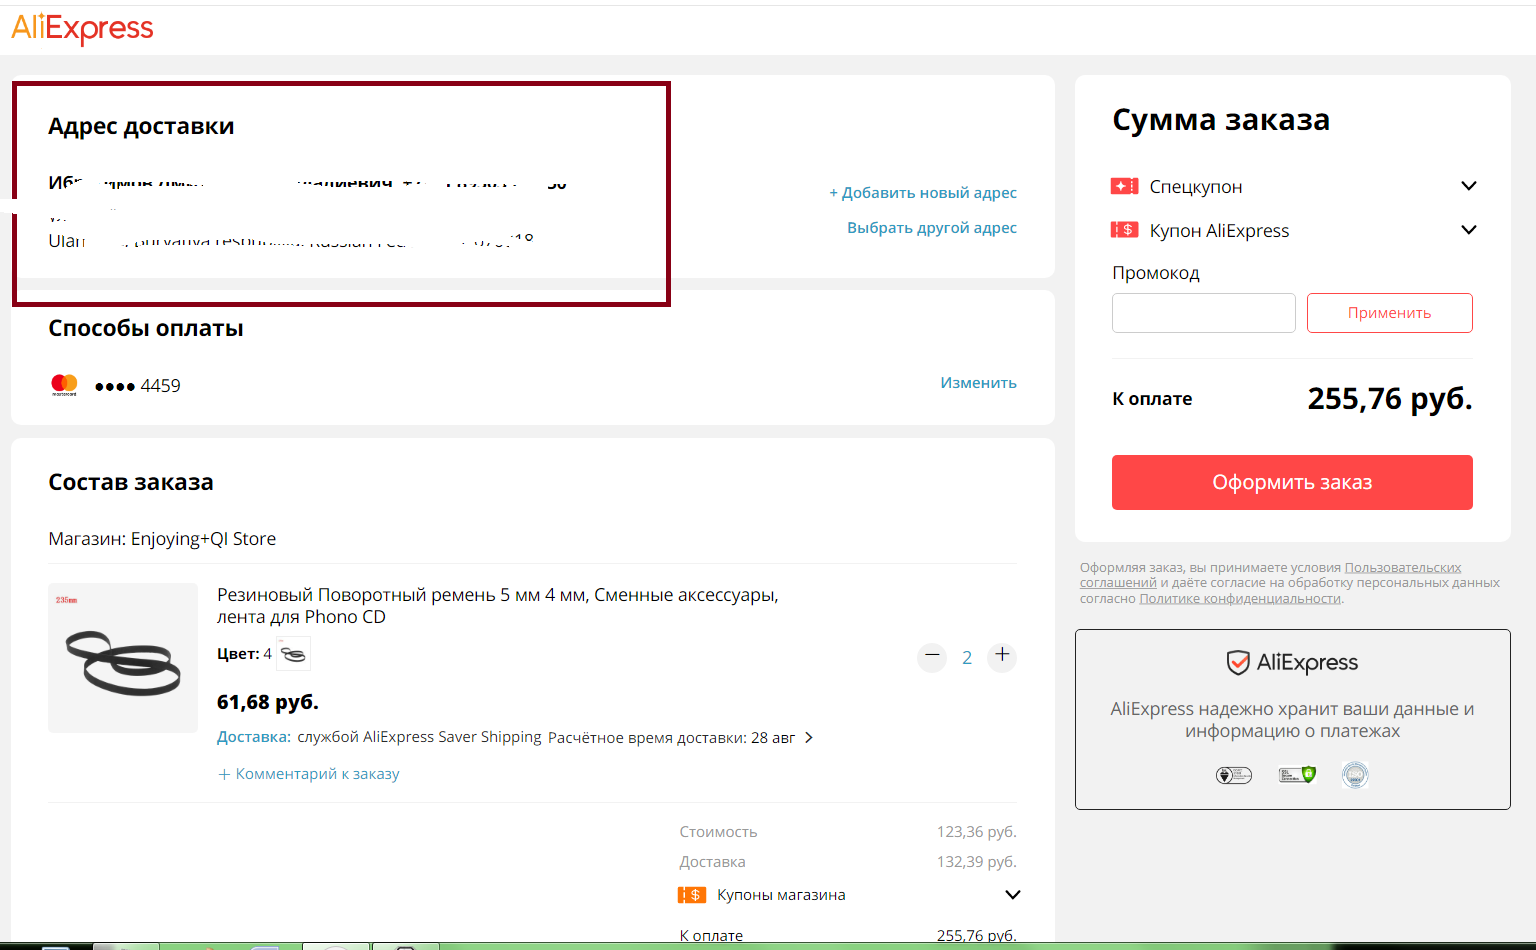Click into the Промокод input field

(x=1203, y=313)
